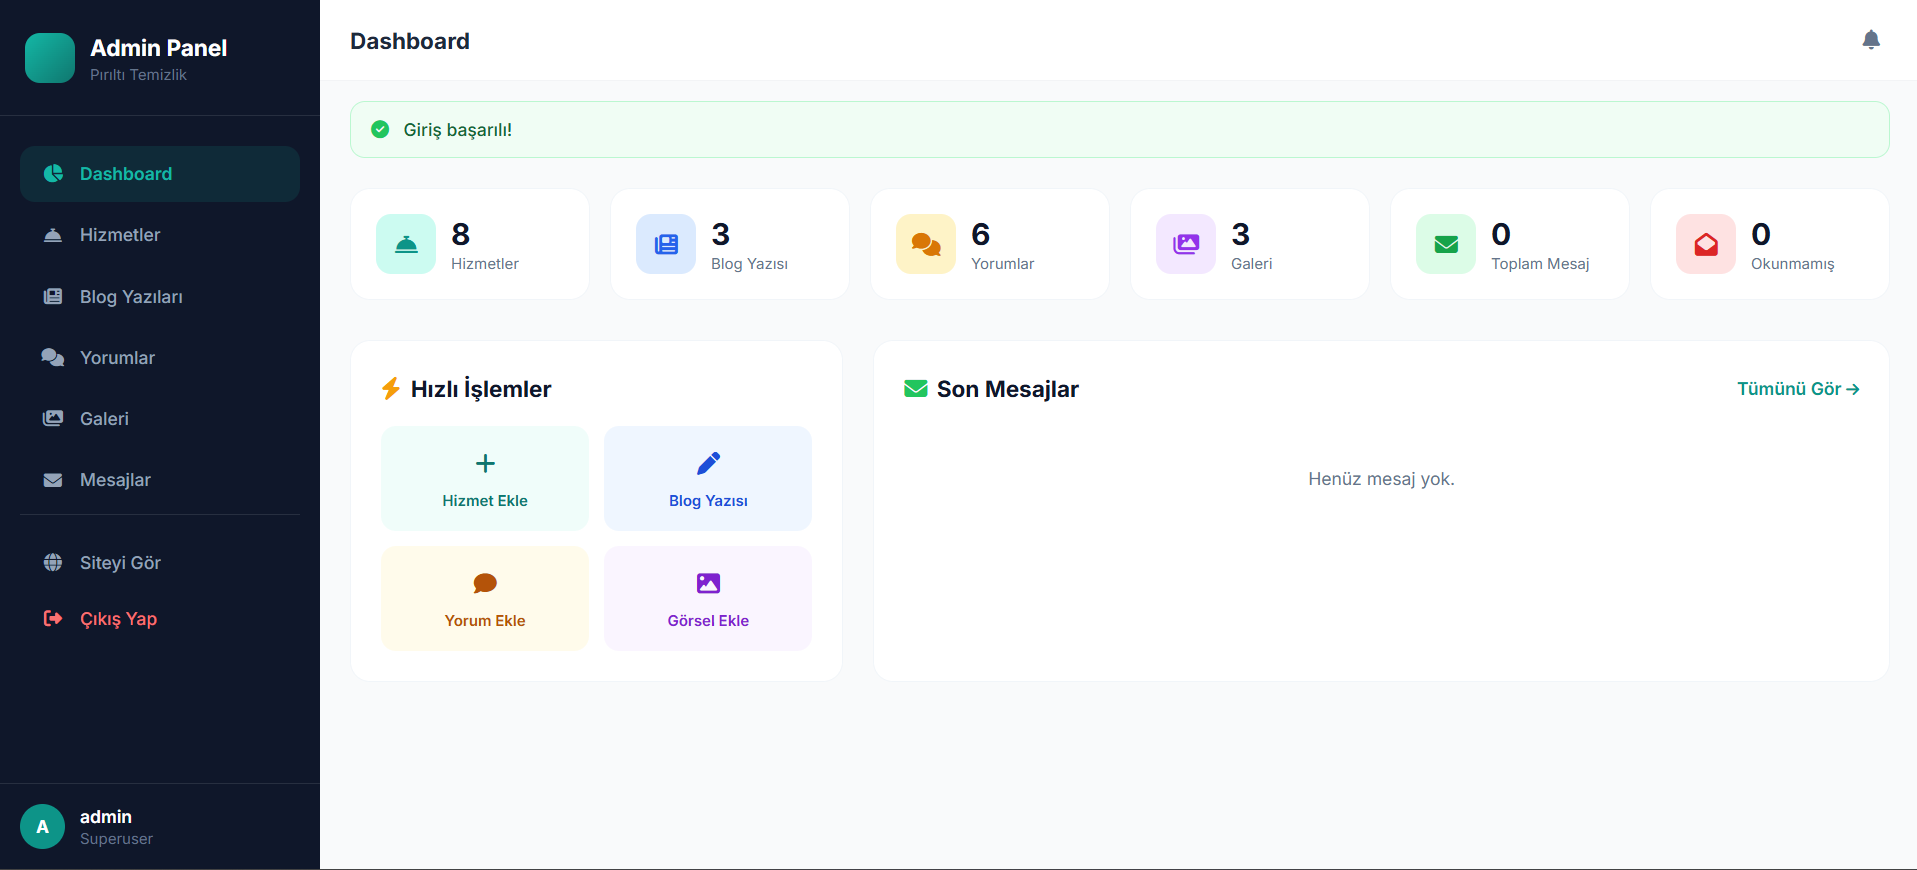The height and width of the screenshot is (870, 1917).
Task: Click the admin avatar circle
Action: [42, 827]
